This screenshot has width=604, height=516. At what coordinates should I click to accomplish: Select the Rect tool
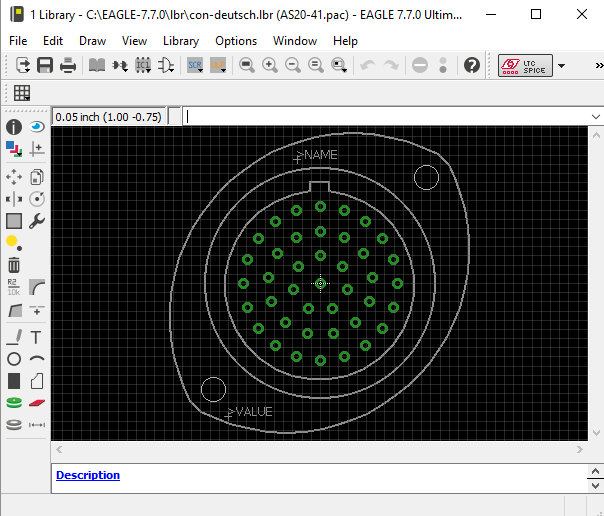(x=14, y=381)
